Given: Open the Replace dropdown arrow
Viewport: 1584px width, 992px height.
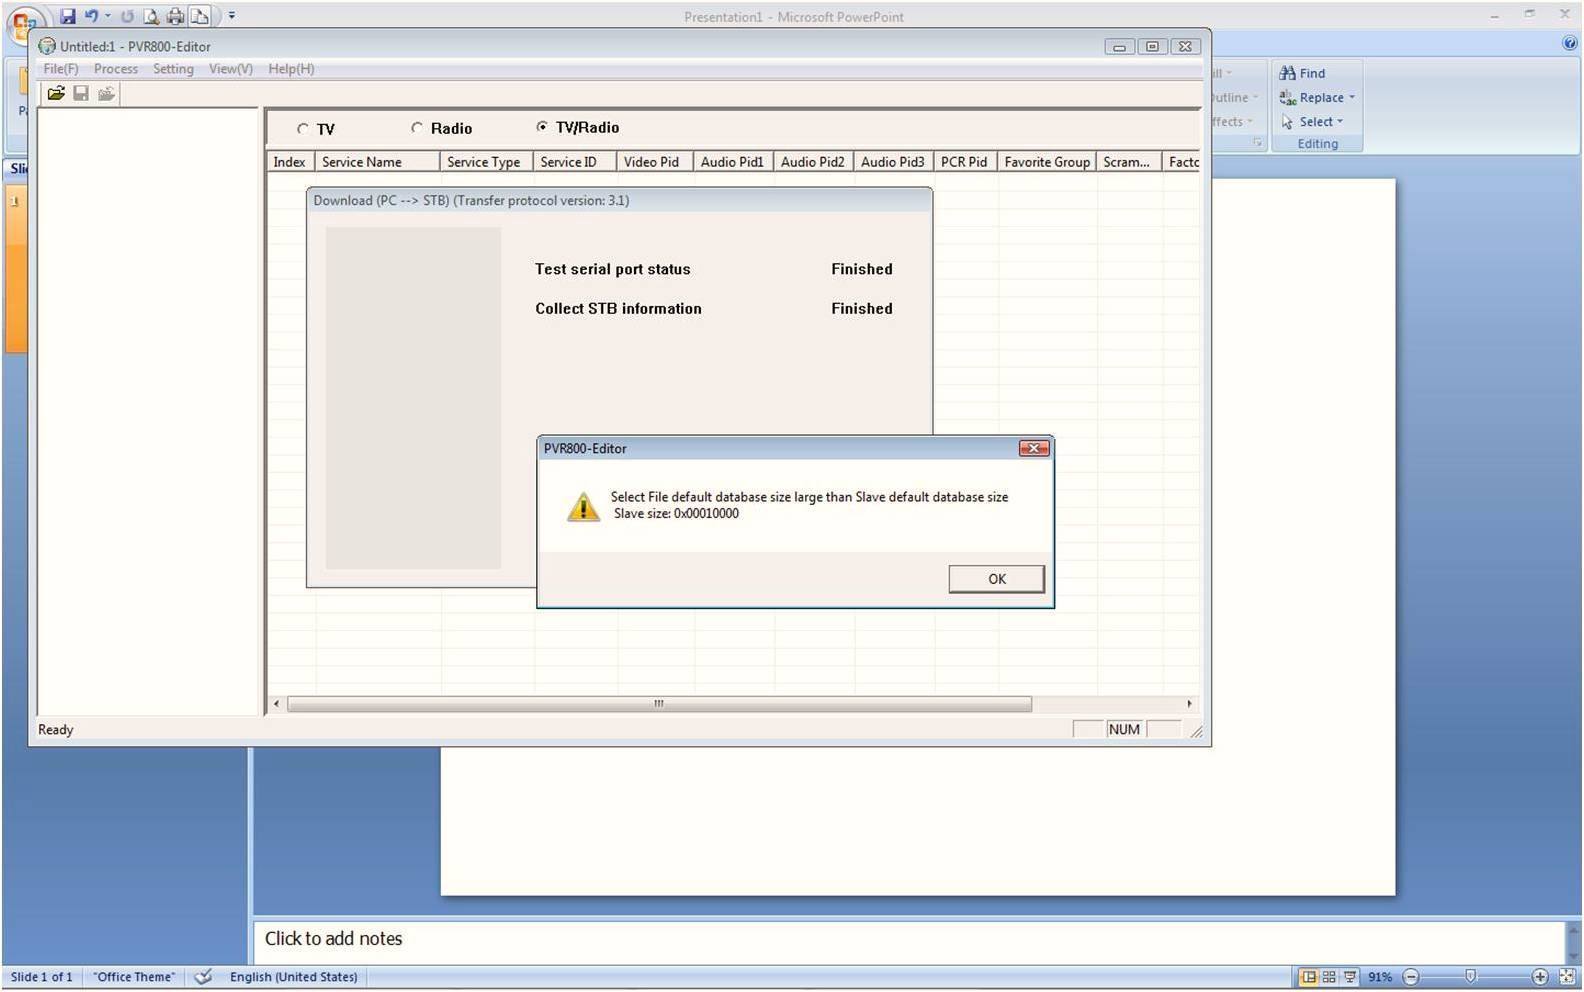Looking at the screenshot, I should pos(1352,98).
